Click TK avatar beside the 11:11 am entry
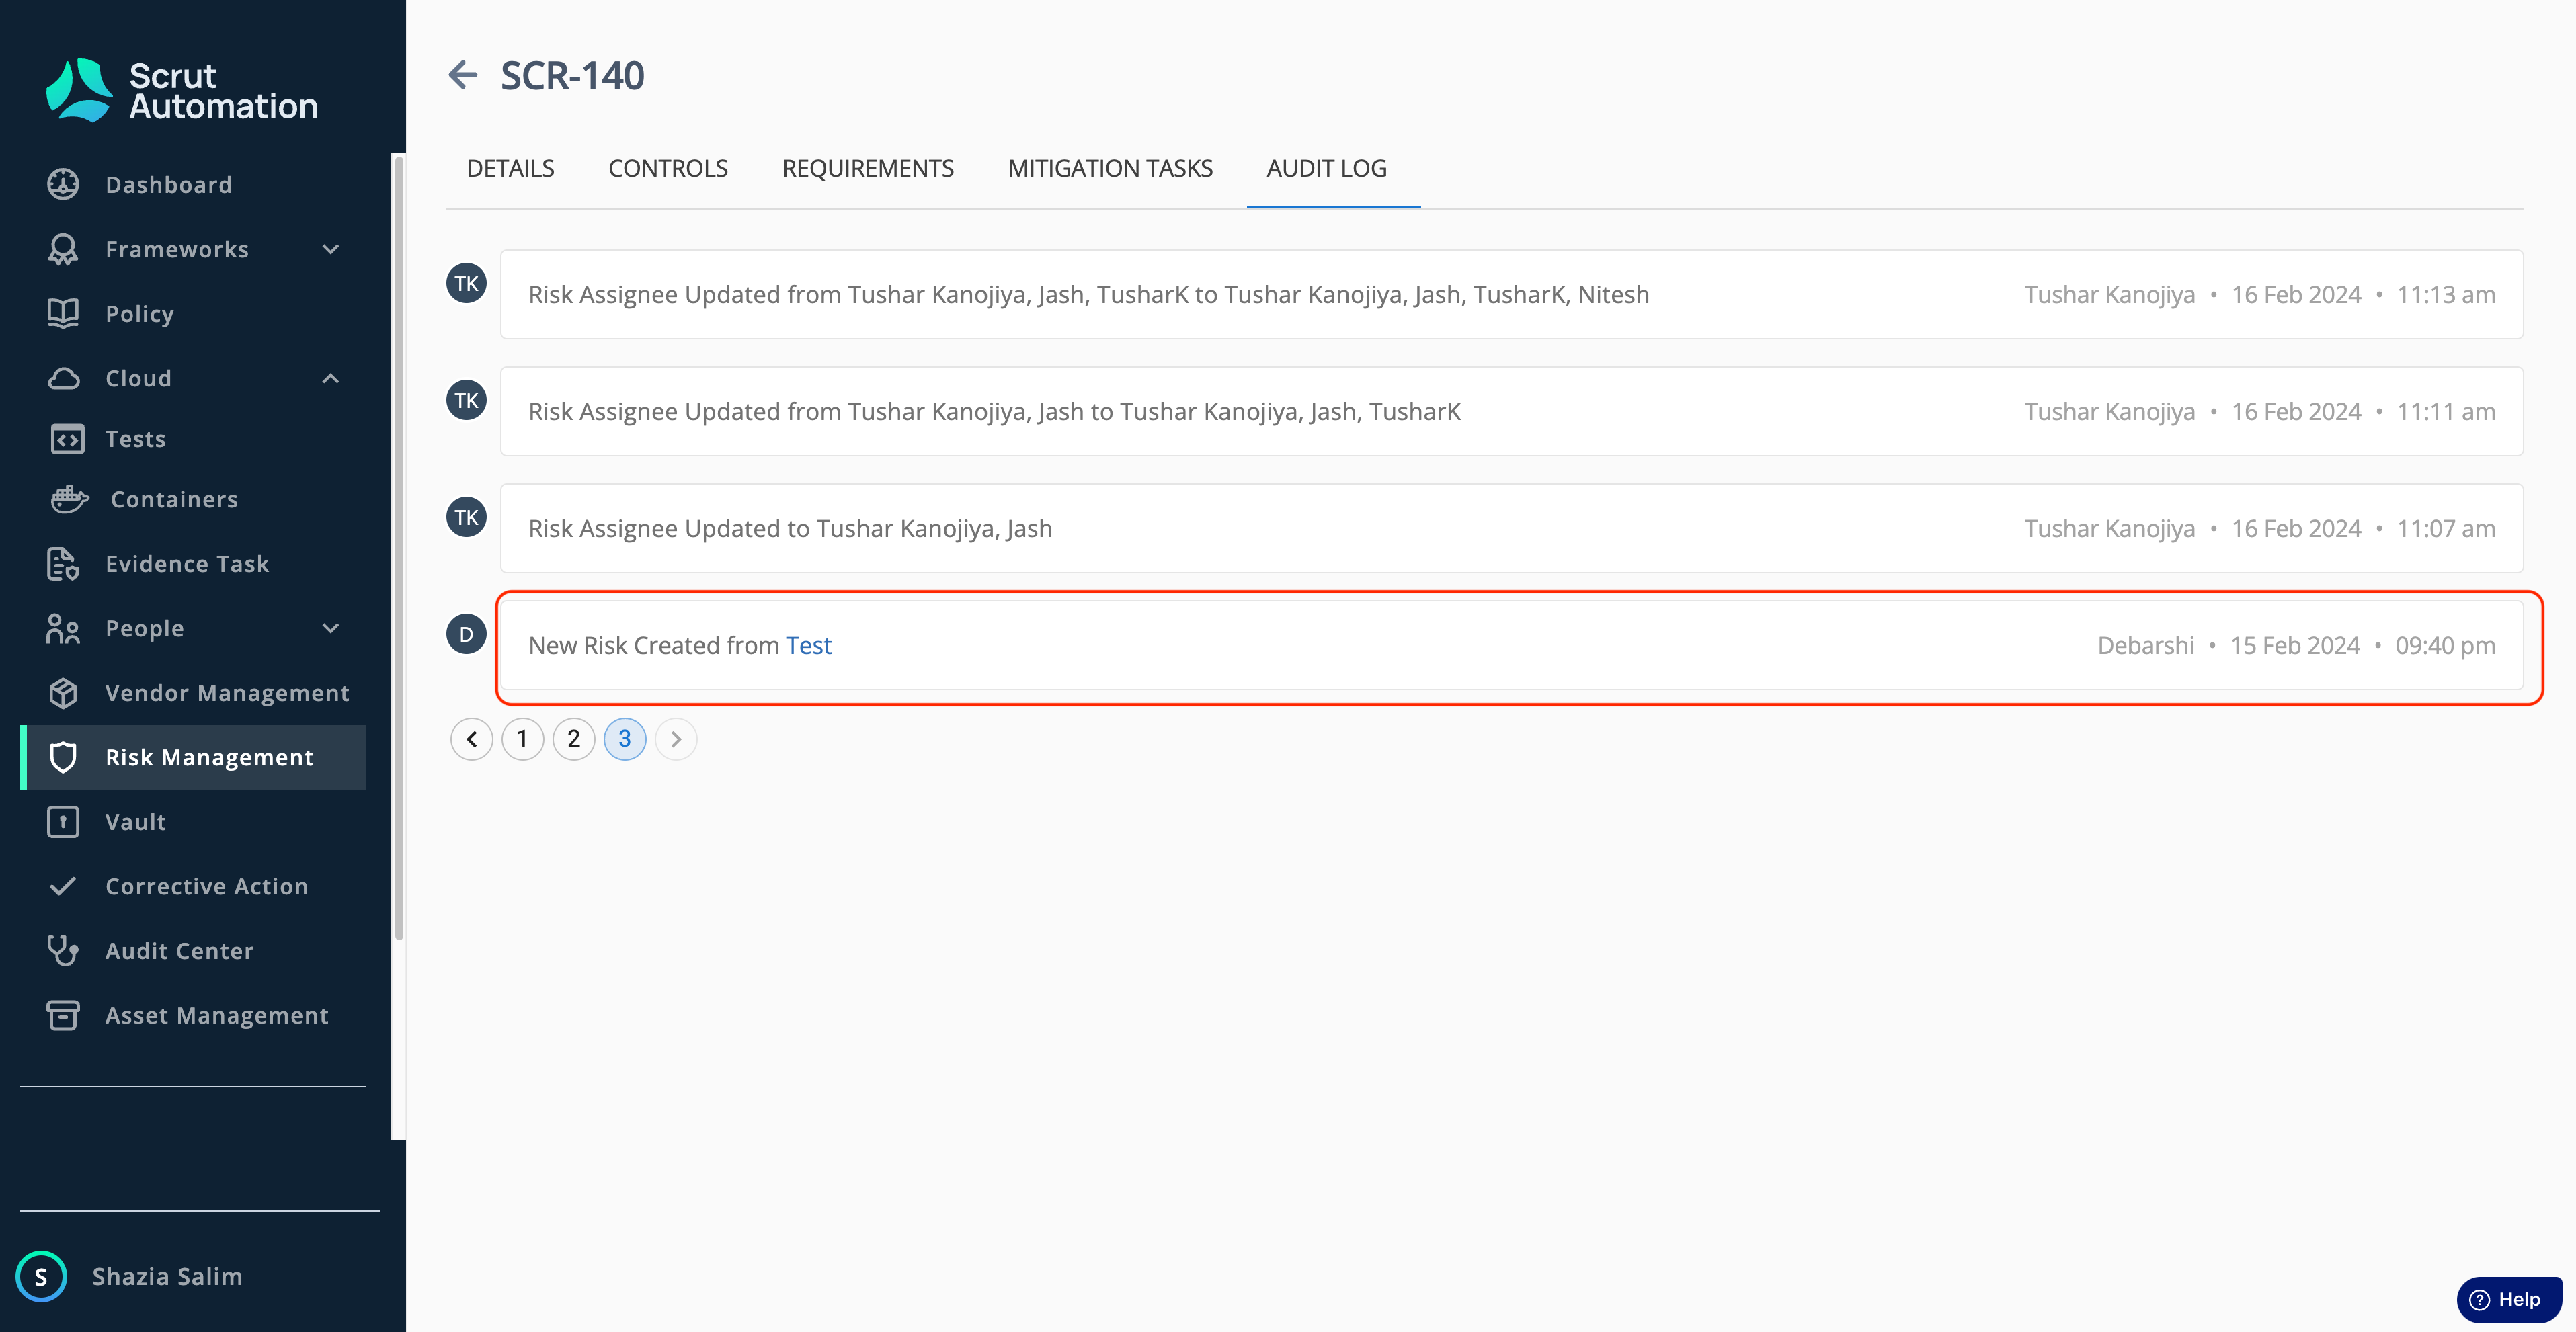 (x=466, y=400)
